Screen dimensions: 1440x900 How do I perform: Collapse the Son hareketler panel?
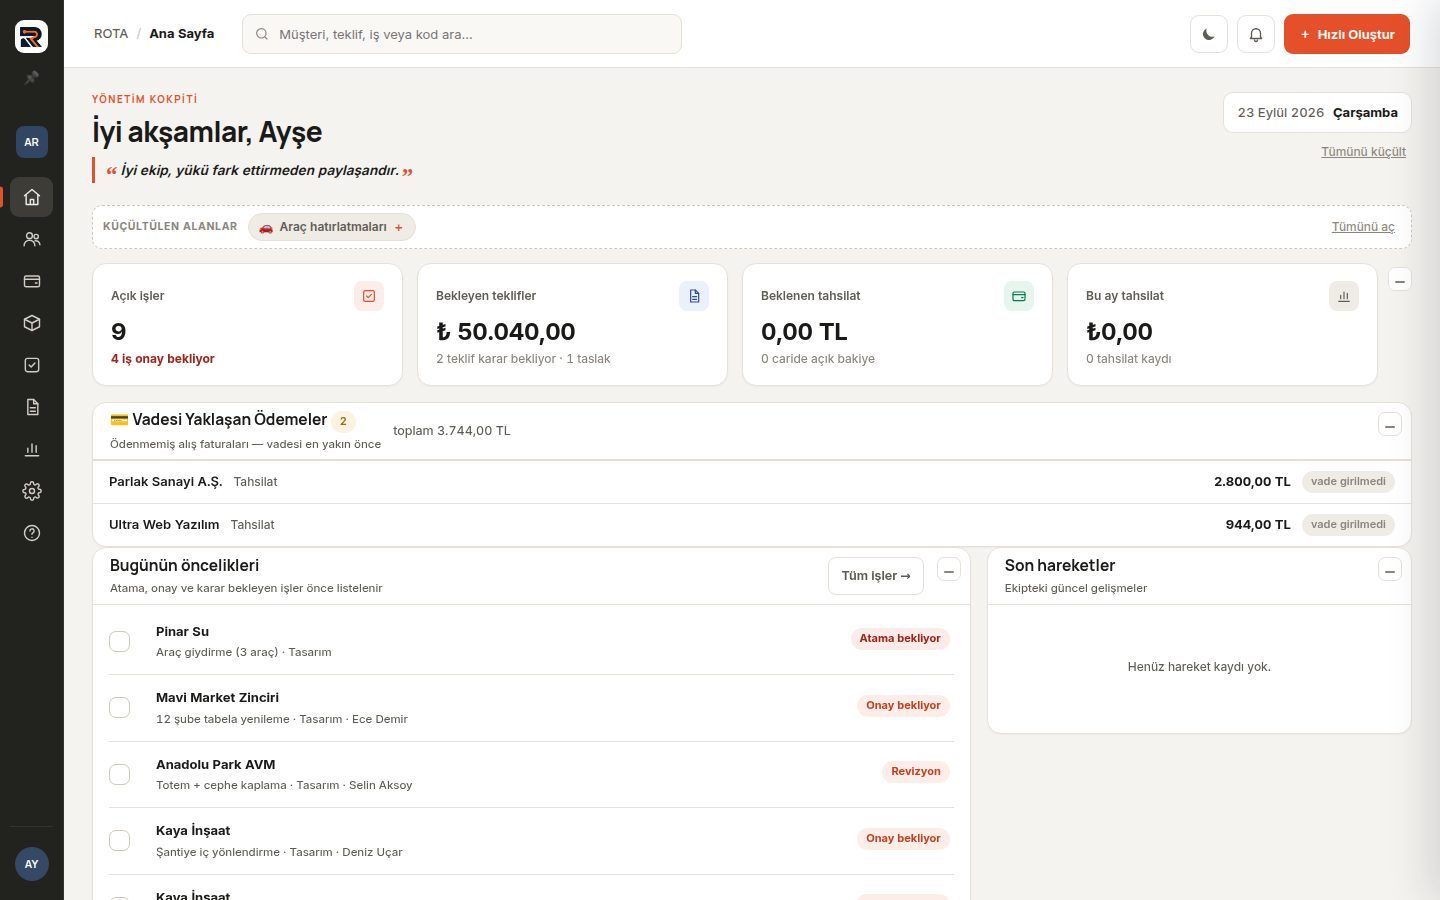point(1390,570)
